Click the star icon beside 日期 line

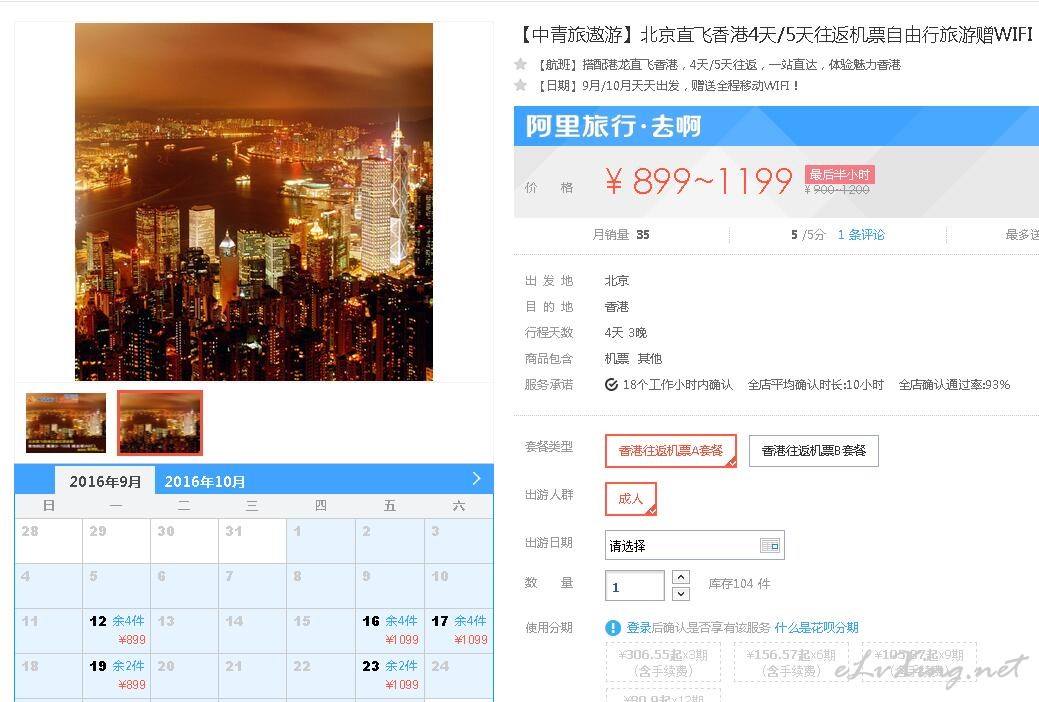521,85
